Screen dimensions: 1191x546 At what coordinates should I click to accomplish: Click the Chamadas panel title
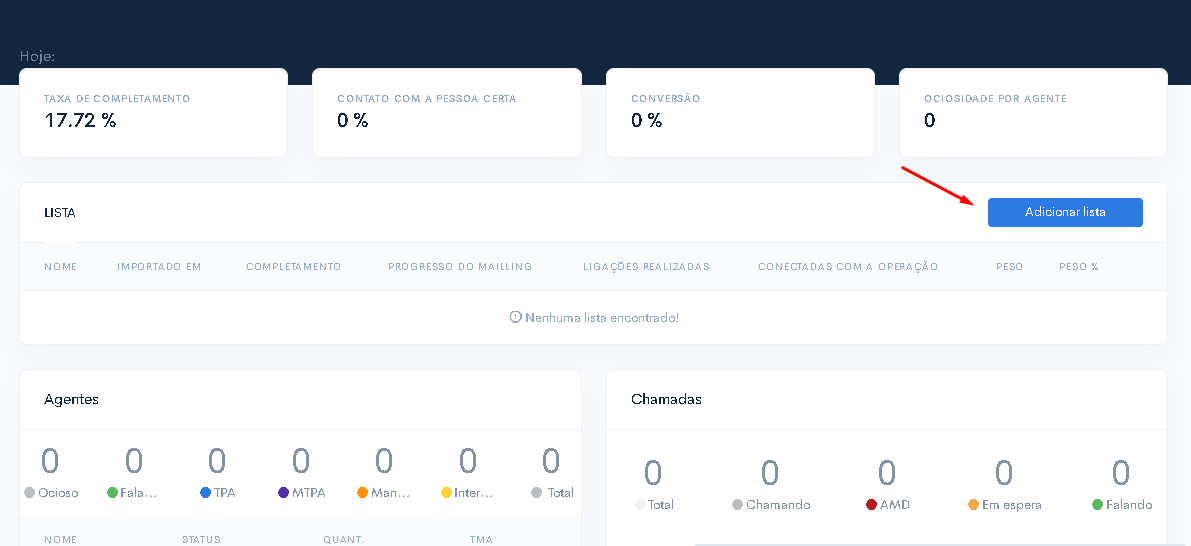tap(666, 399)
